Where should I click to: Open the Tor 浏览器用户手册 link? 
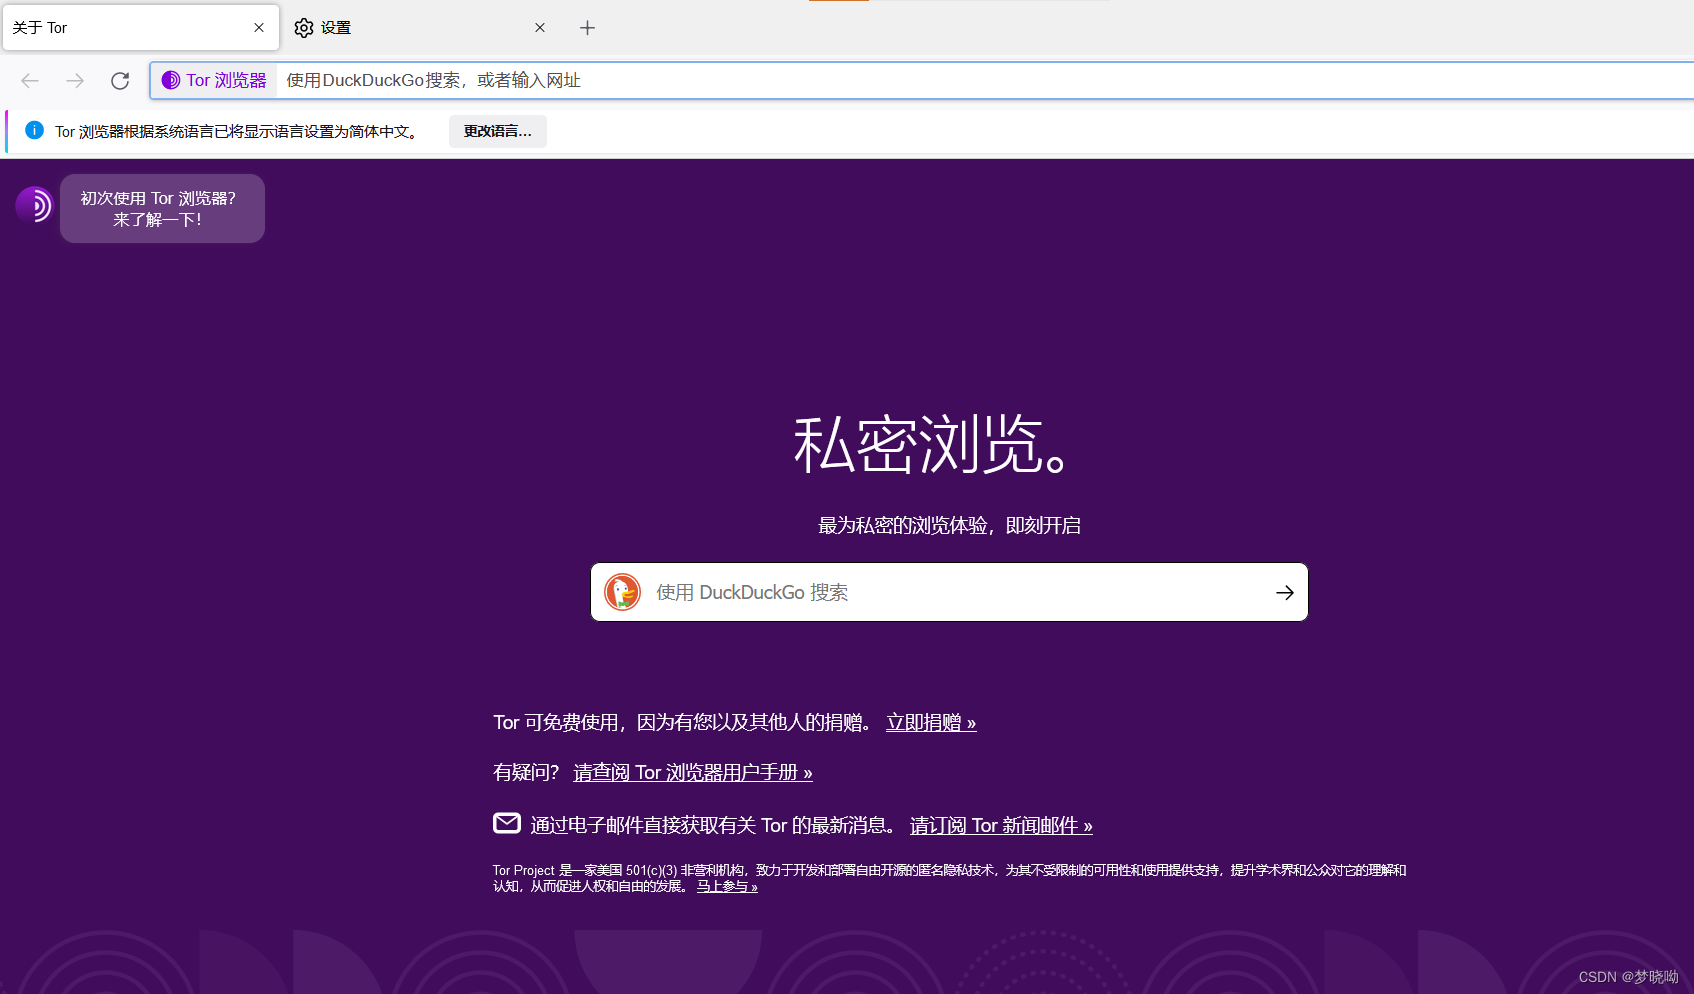coord(691,772)
